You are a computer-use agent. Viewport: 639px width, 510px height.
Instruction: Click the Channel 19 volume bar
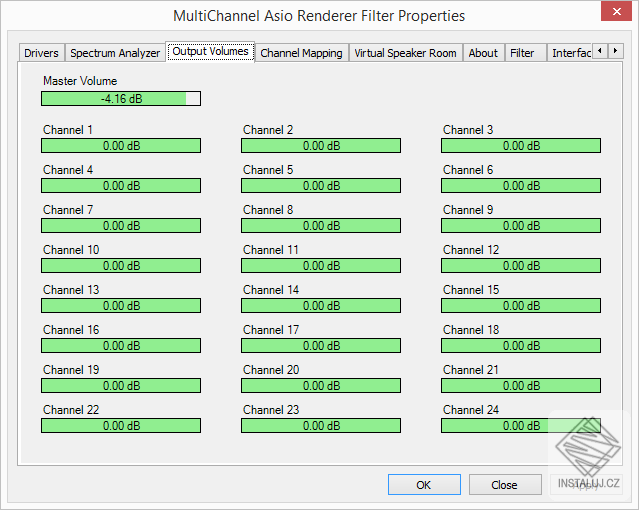[121, 385]
